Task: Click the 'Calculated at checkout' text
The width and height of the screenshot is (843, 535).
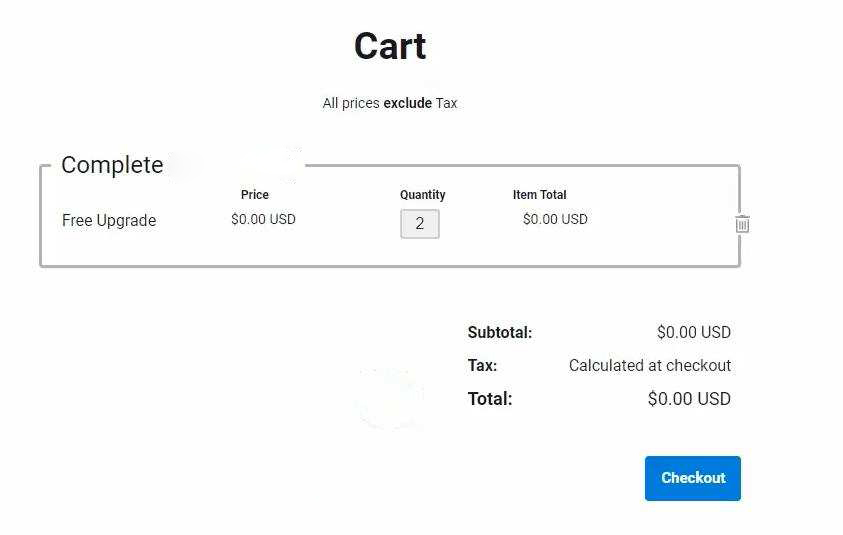Action: pyautogui.click(x=650, y=366)
